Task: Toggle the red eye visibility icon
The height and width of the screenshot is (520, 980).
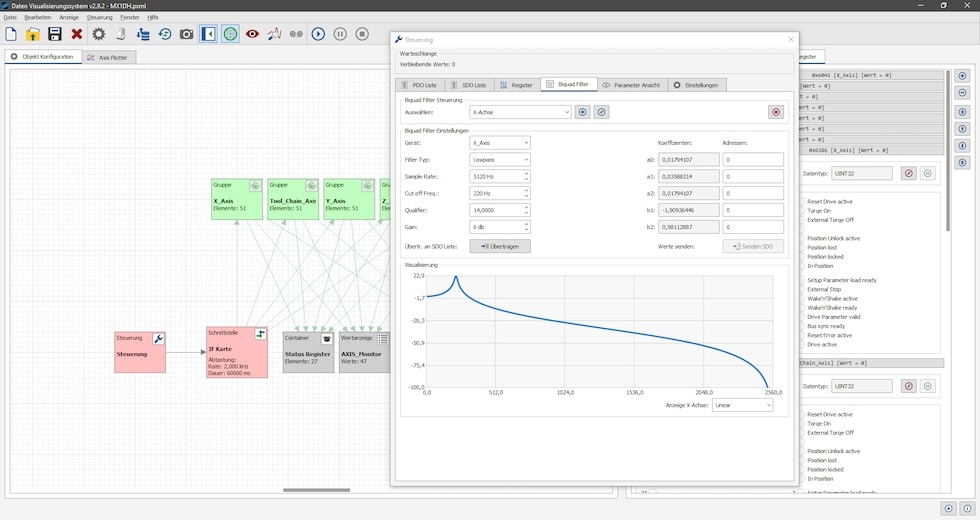Action: [x=252, y=34]
